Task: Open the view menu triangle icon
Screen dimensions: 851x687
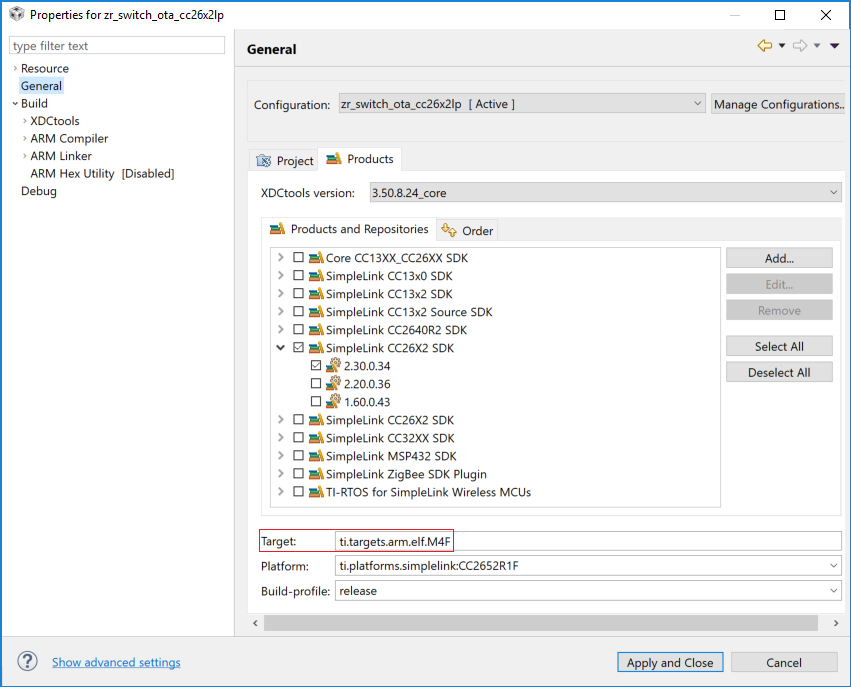Action: coord(834,46)
